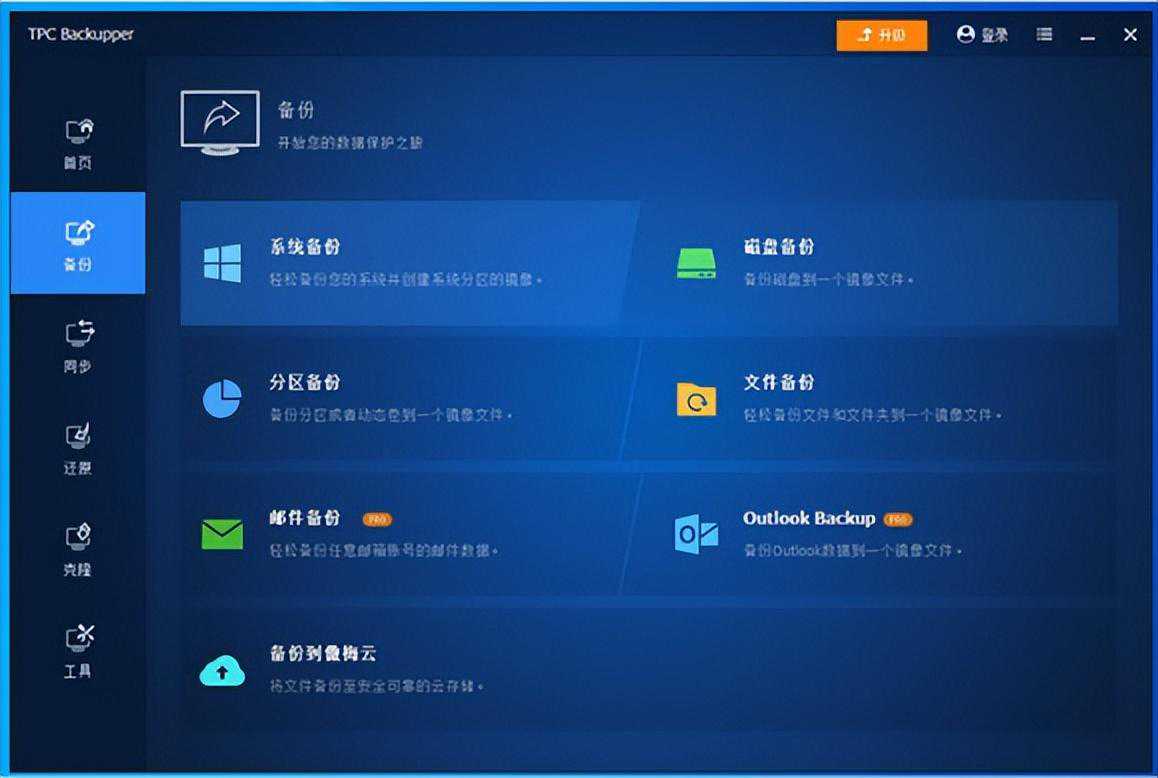Click the cloud upload backup icon
Screen dimensions: 1158x778
(222, 670)
